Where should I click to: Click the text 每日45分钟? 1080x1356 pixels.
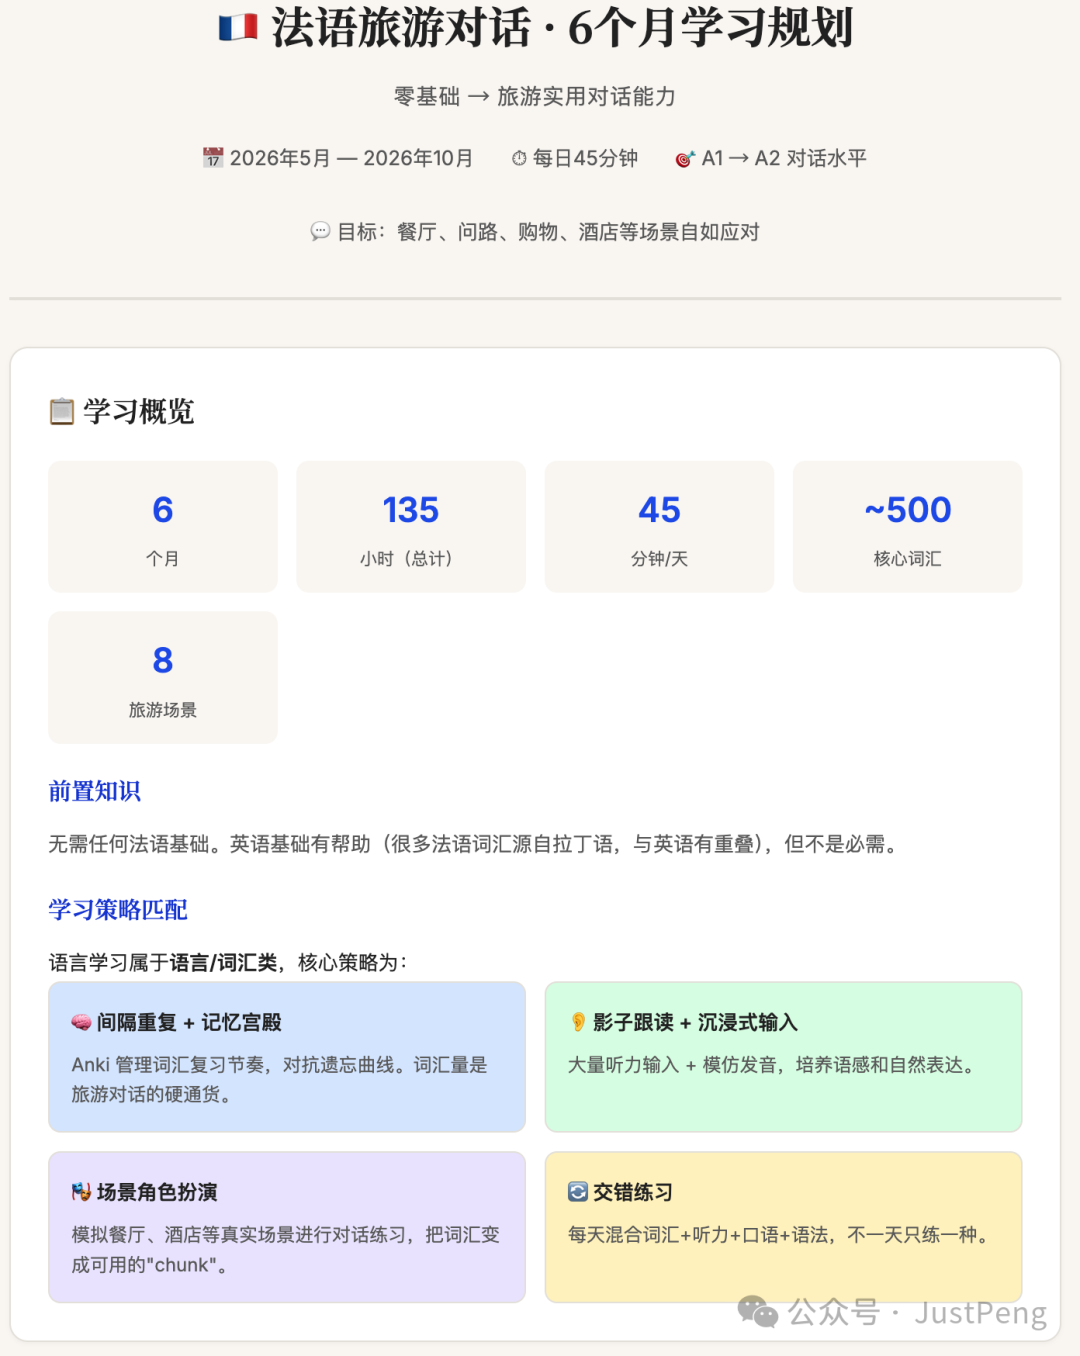(585, 158)
